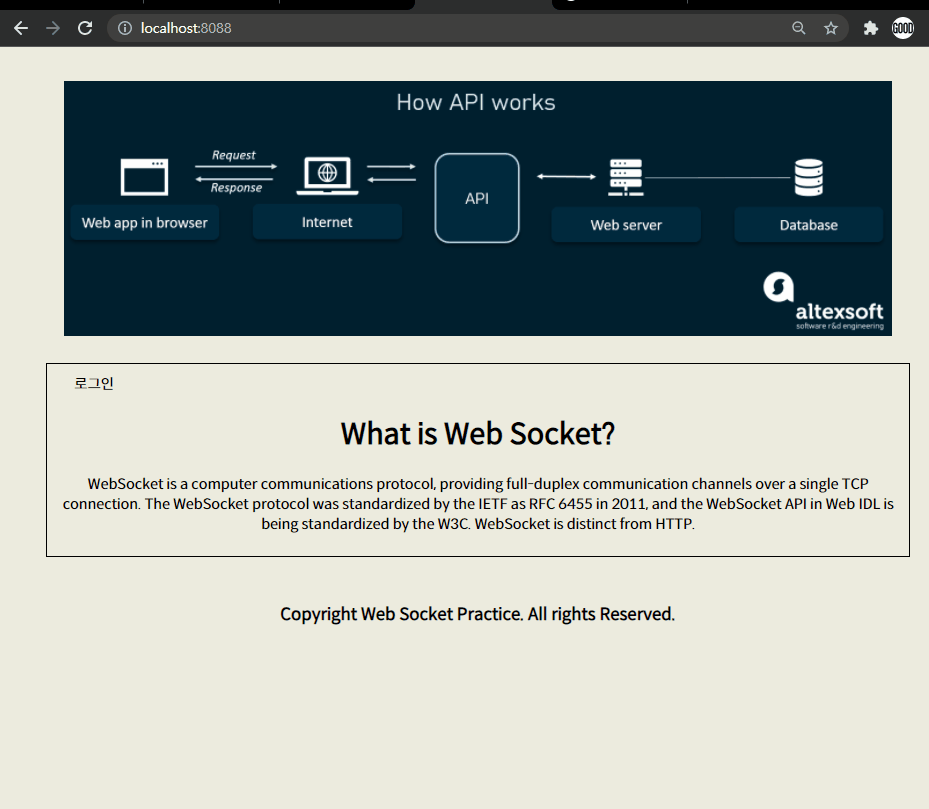
Task: View site information icon in address bar
Action: pyautogui.click(x=124, y=28)
